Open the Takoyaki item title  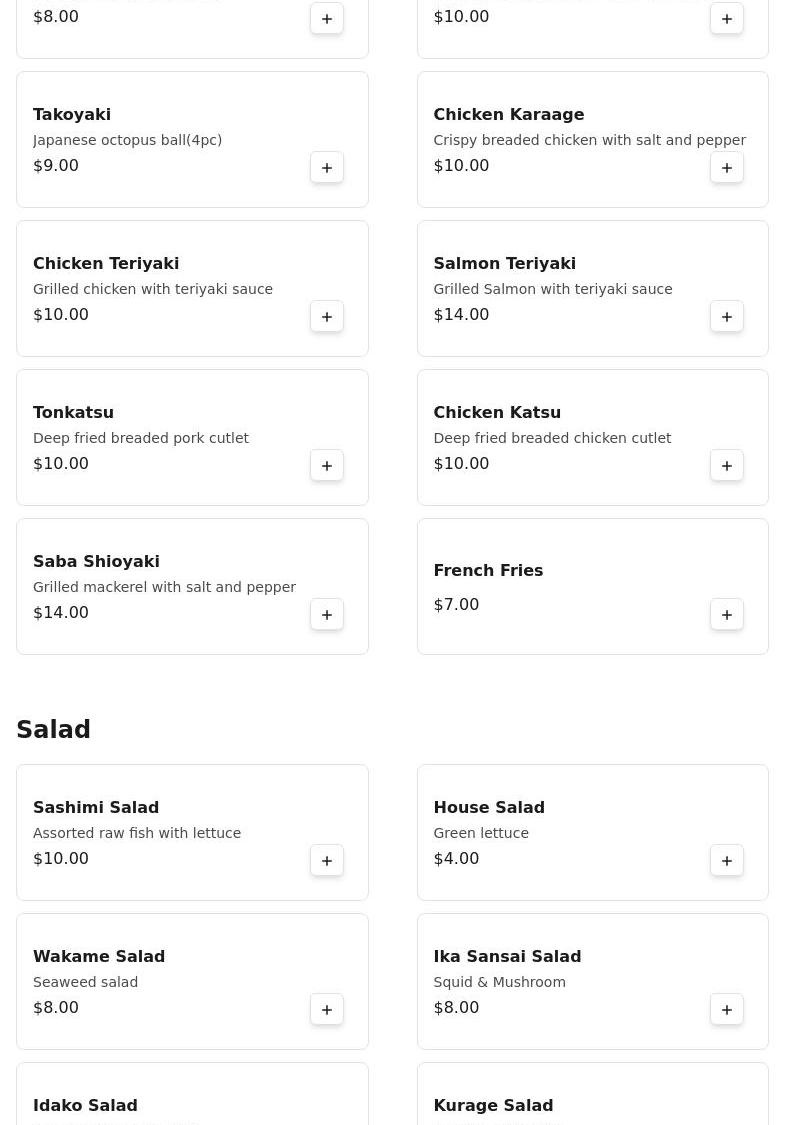pyautogui.click(x=72, y=114)
